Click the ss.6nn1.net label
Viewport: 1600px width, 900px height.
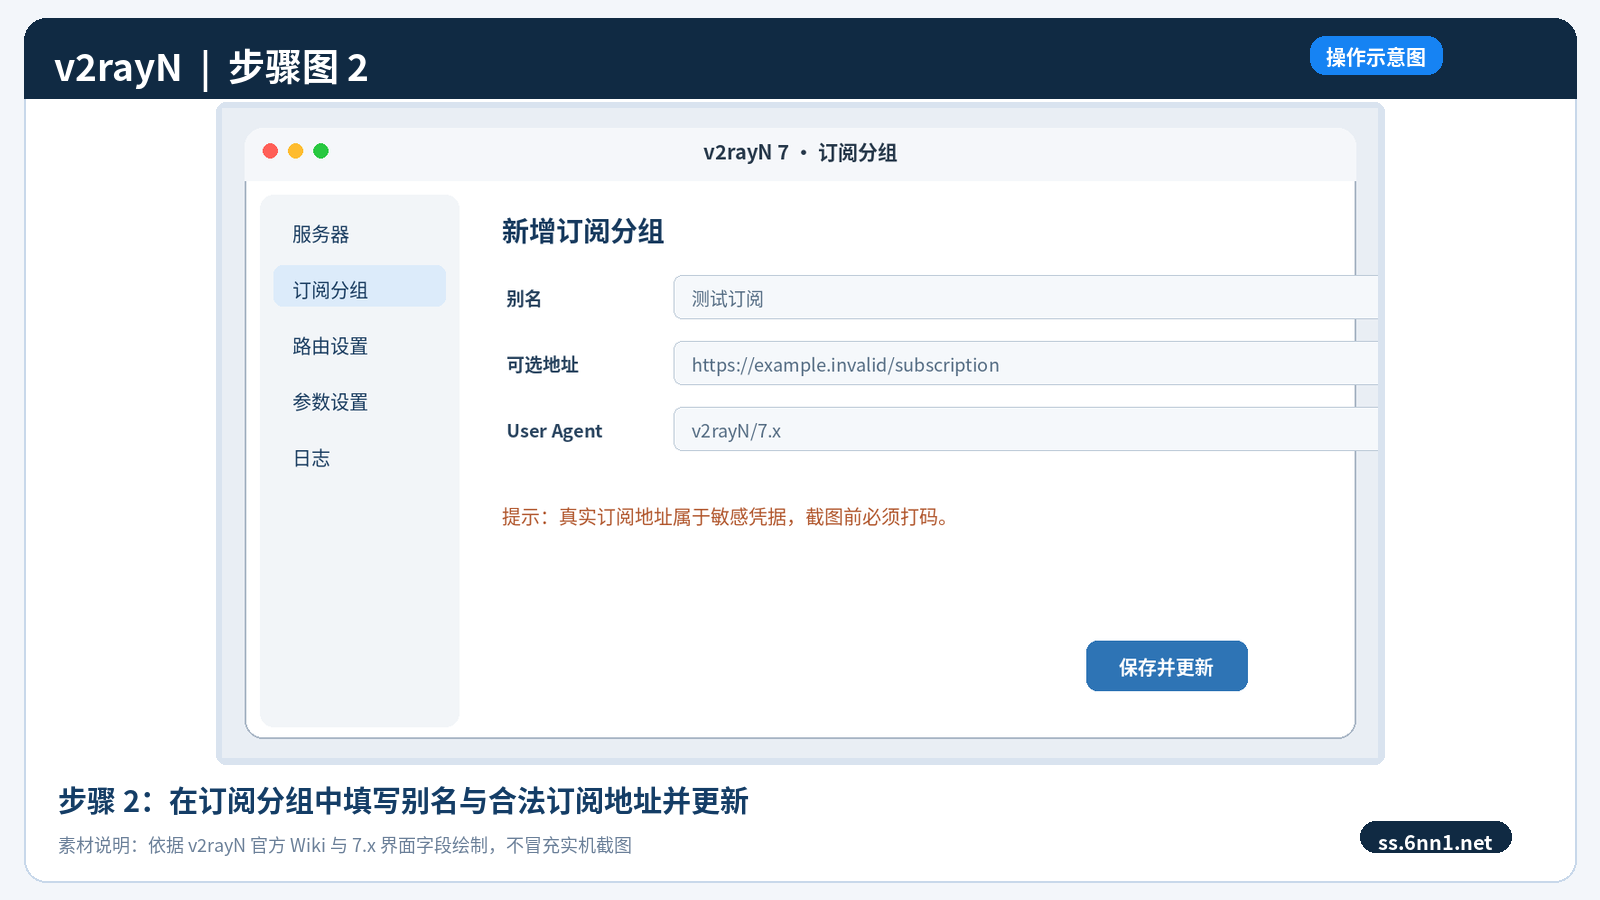(x=1435, y=840)
